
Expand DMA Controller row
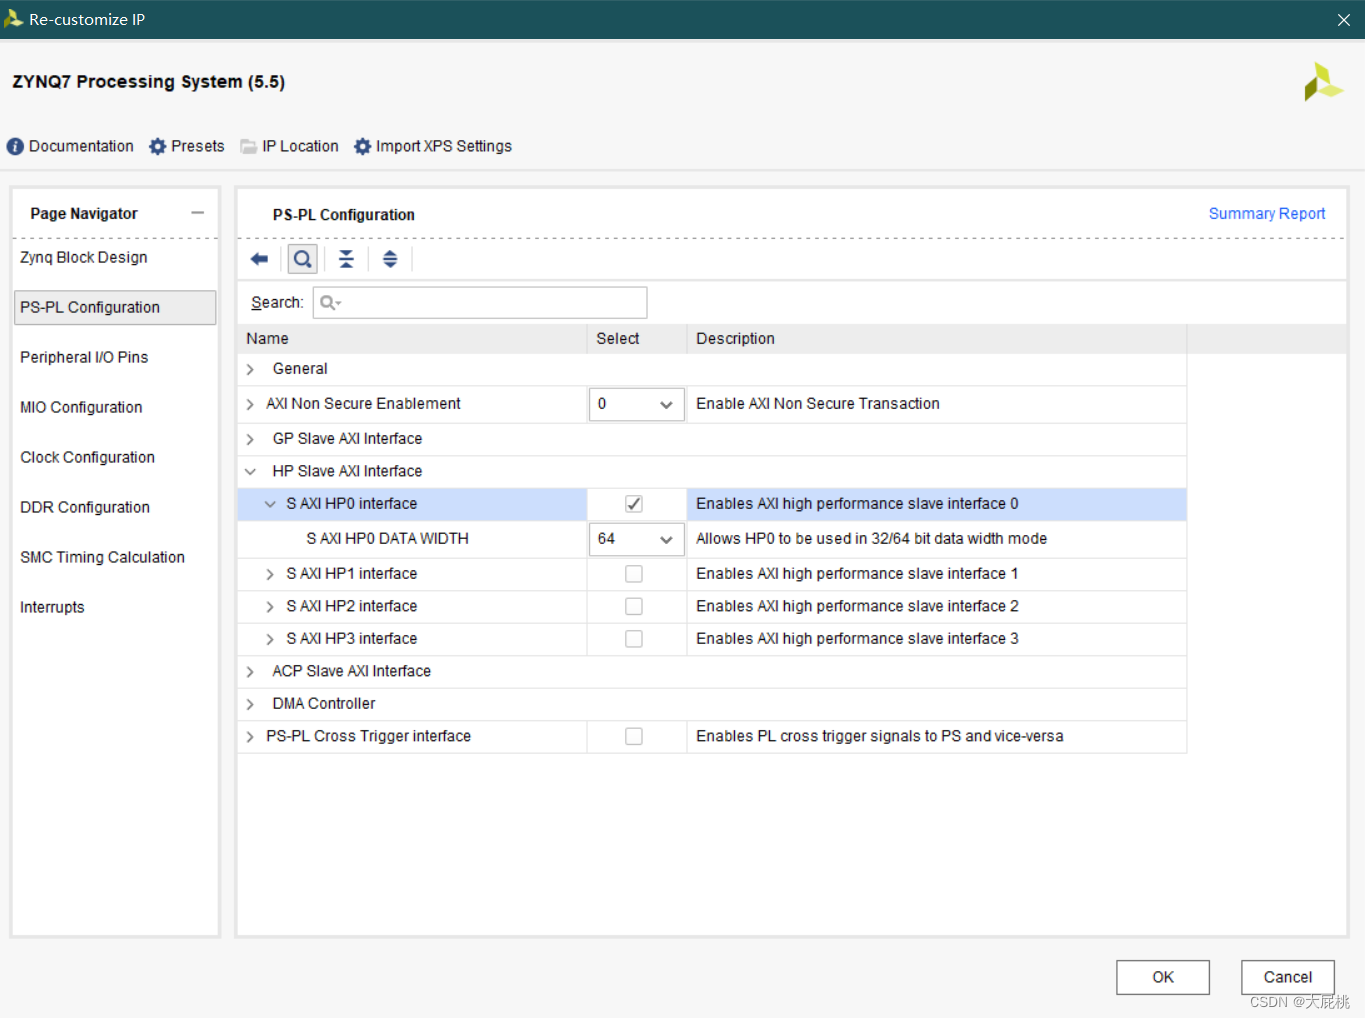[x=250, y=704]
